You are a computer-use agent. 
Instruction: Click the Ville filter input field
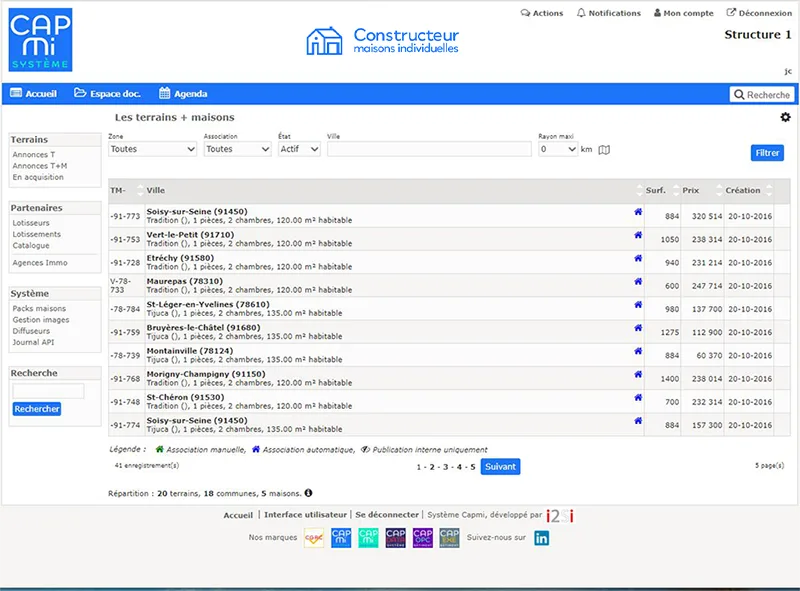tap(429, 149)
